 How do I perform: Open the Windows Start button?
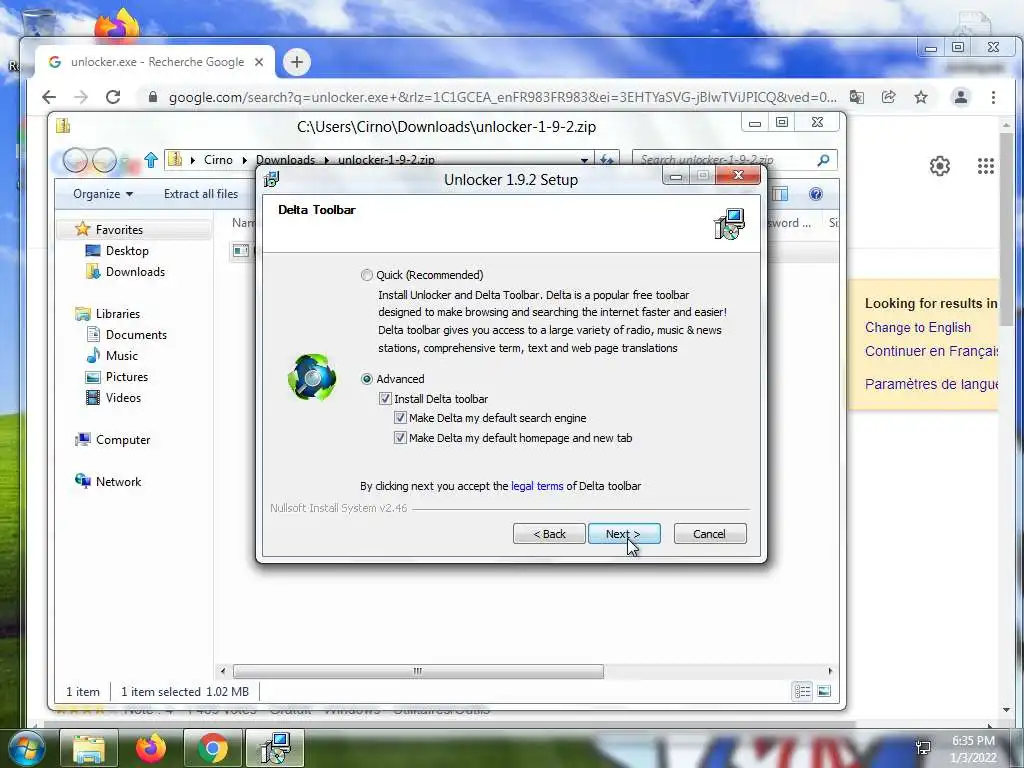[26, 748]
